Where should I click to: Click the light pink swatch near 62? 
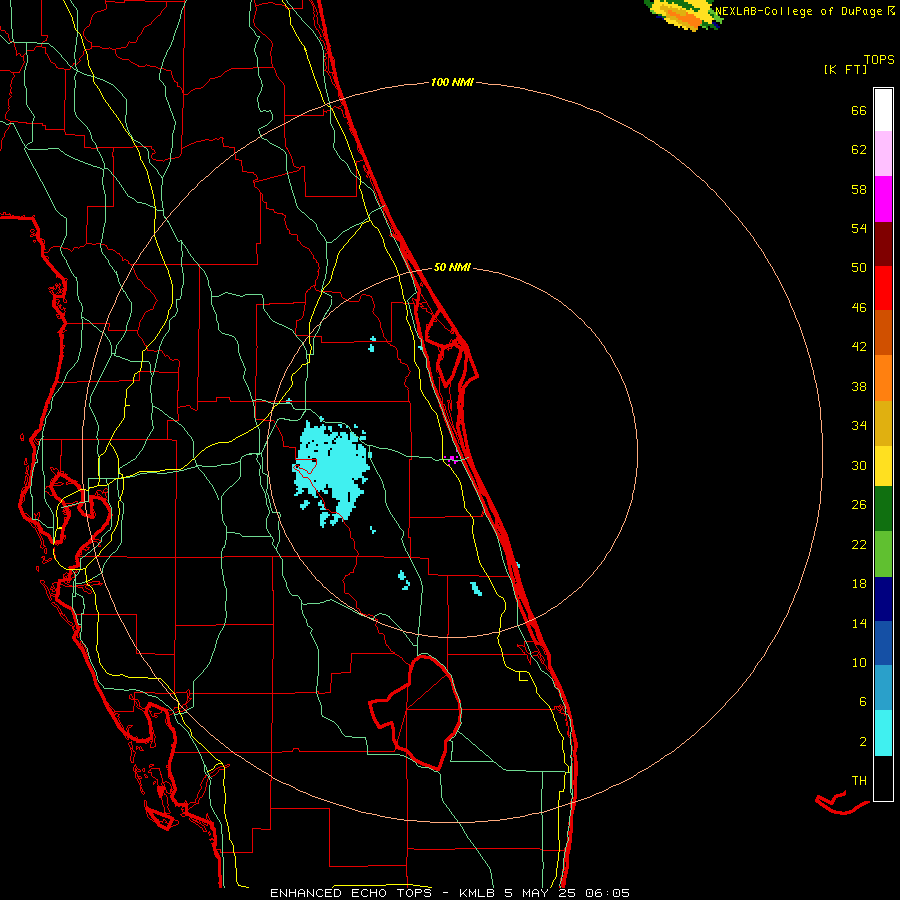(x=883, y=153)
